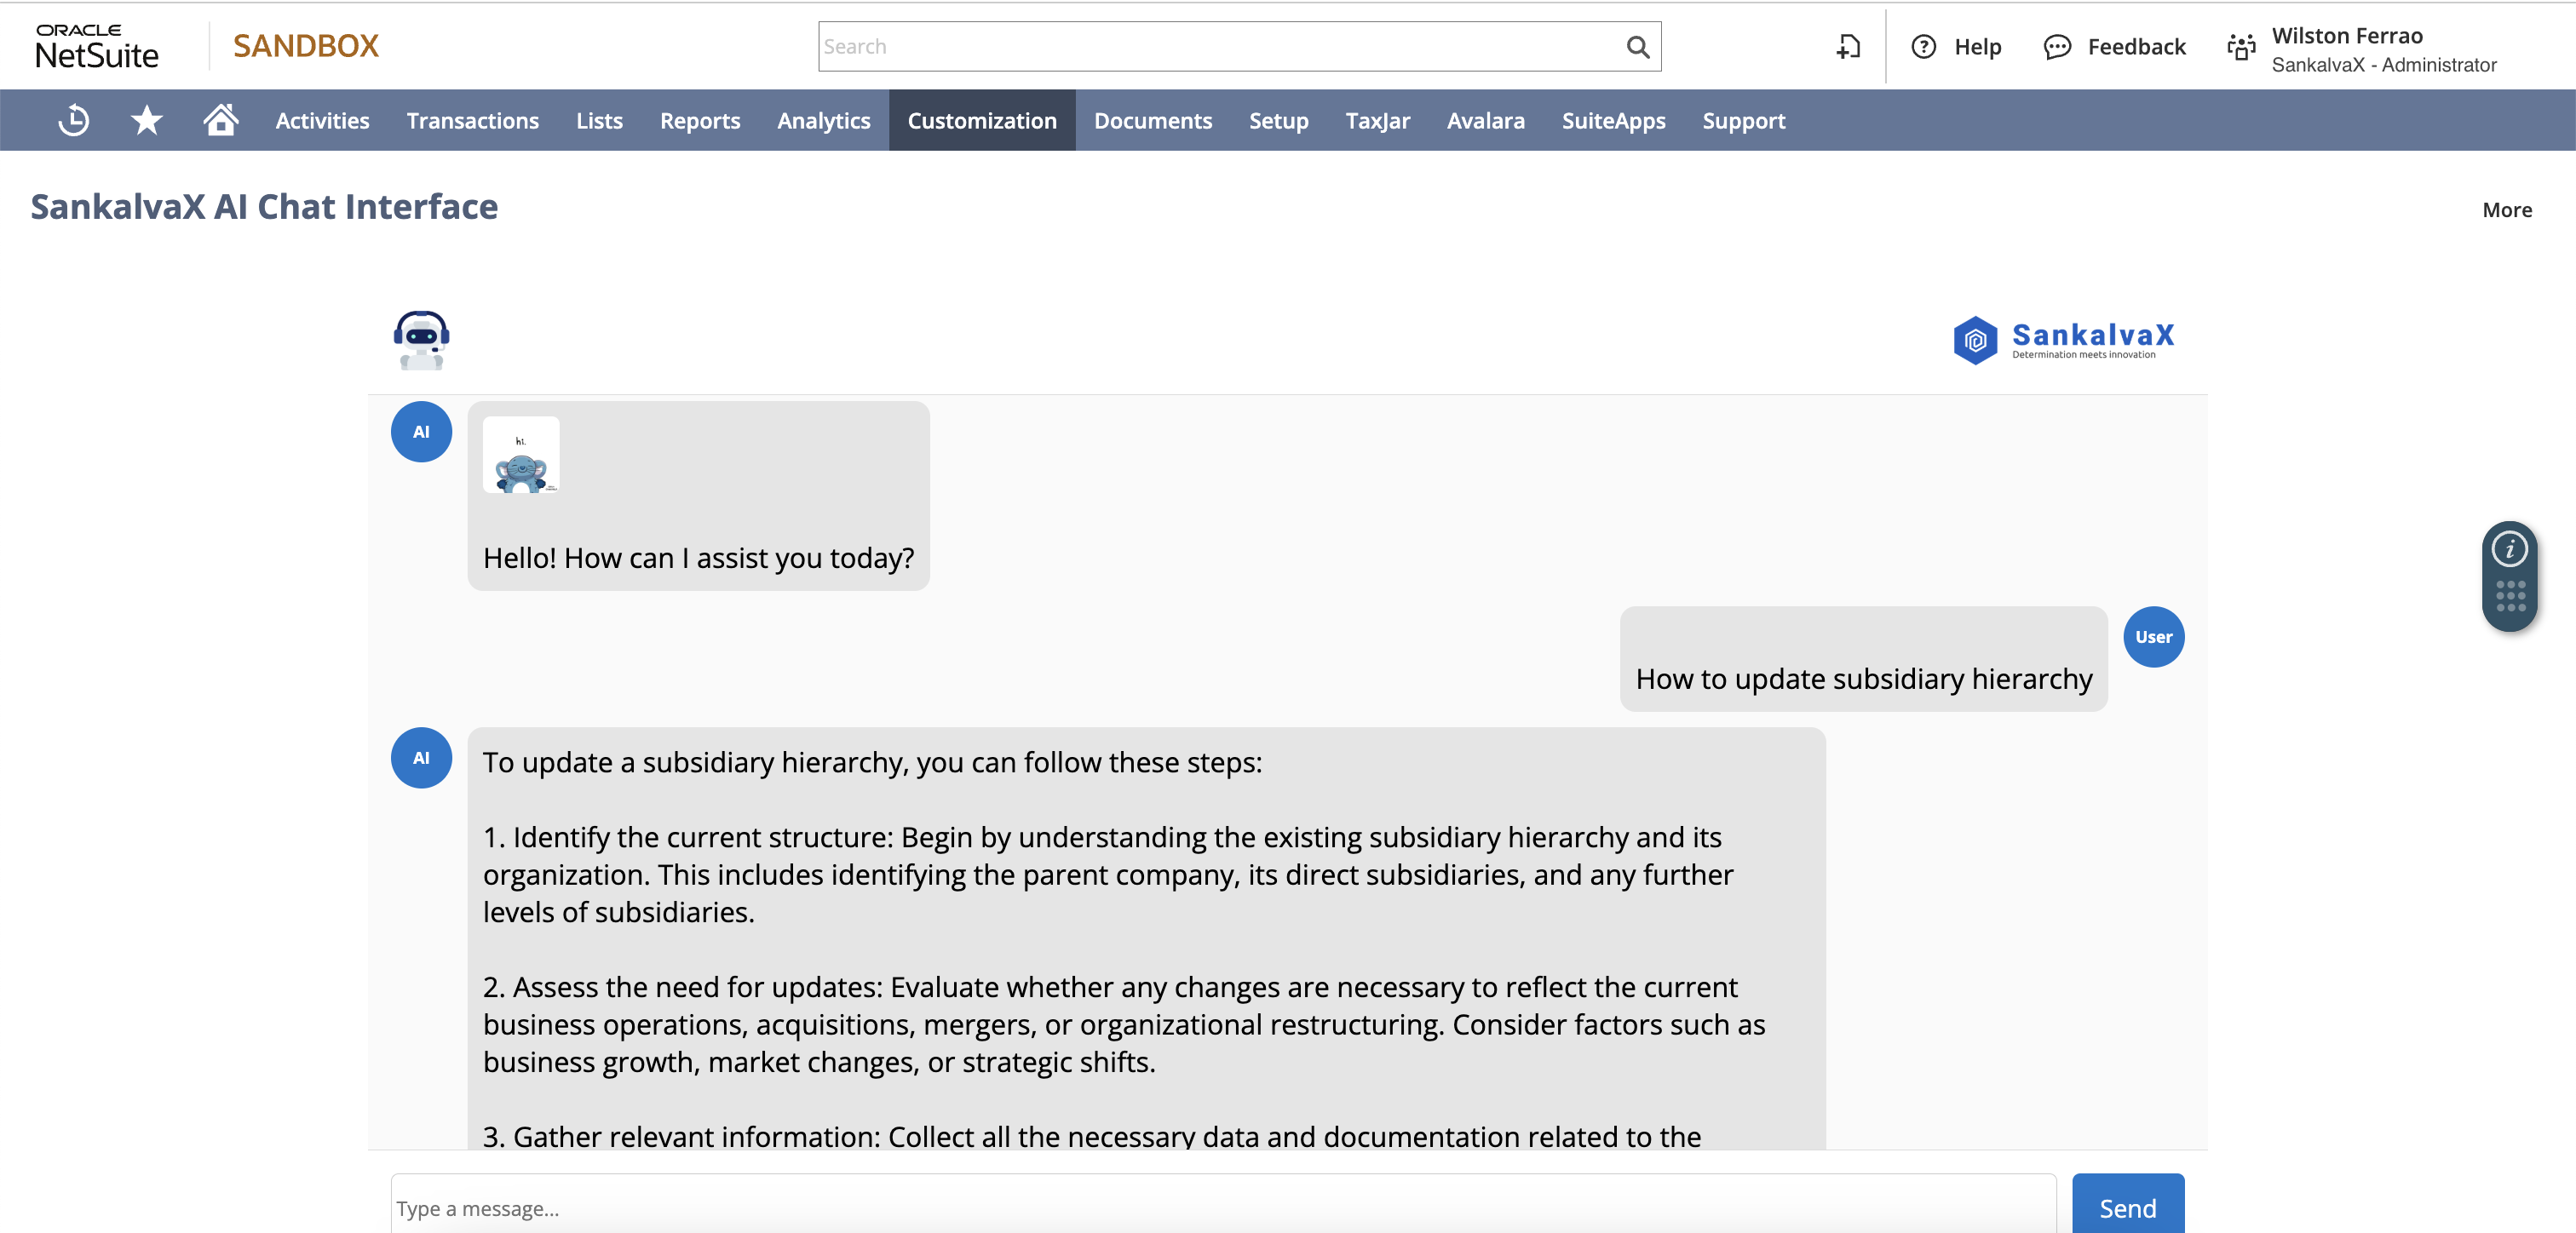Open the change role icon
This screenshot has width=2576, height=1233.
point(2241,47)
